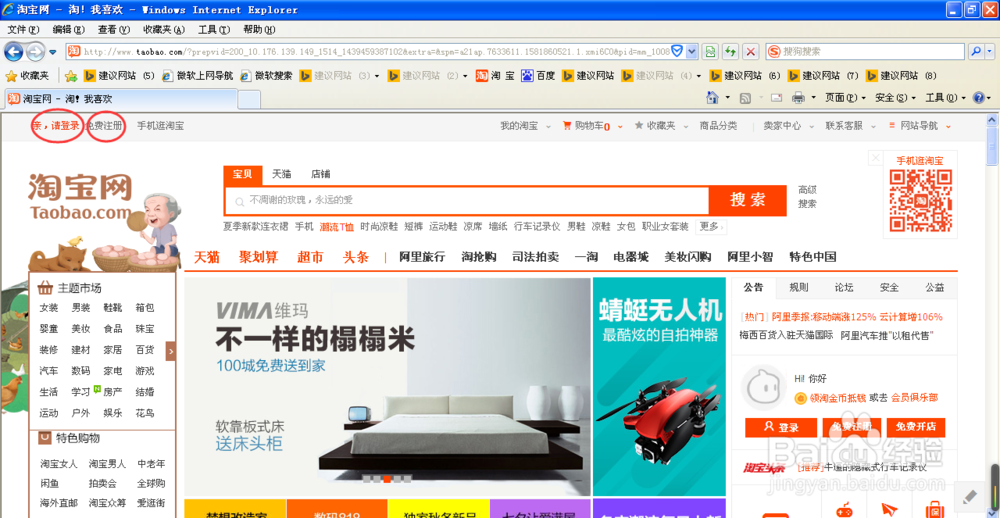This screenshot has height=518, width=1000.
Task: Open 阿里旅行 navigation link
Action: (422, 257)
